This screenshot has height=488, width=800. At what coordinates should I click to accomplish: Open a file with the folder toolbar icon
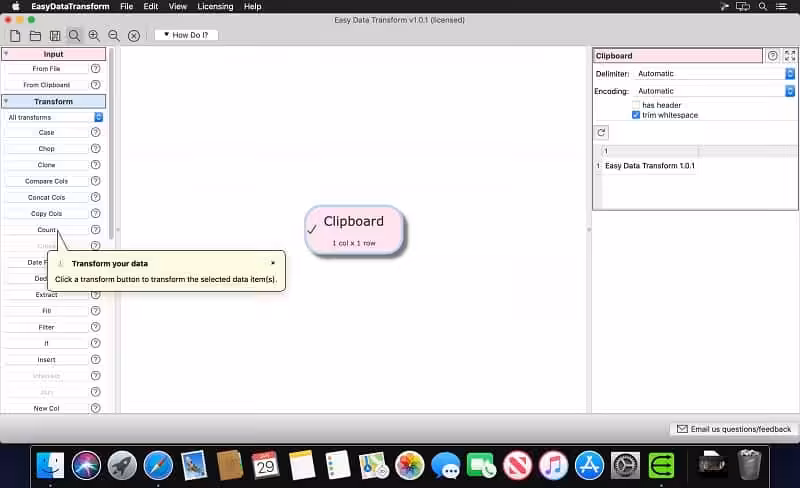point(35,35)
